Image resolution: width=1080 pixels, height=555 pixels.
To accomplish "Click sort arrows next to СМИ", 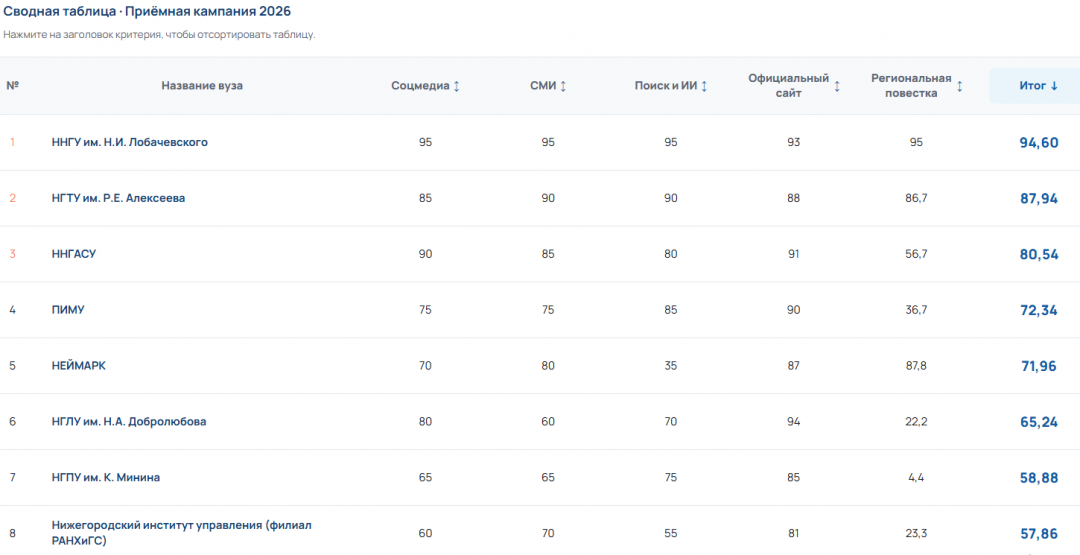I will pos(563,86).
